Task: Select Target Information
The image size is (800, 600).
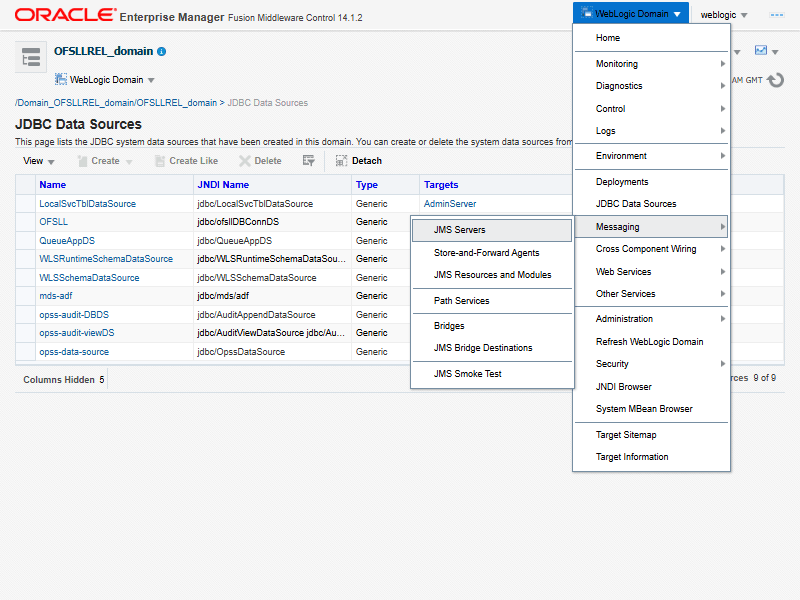Action: click(x=652, y=457)
